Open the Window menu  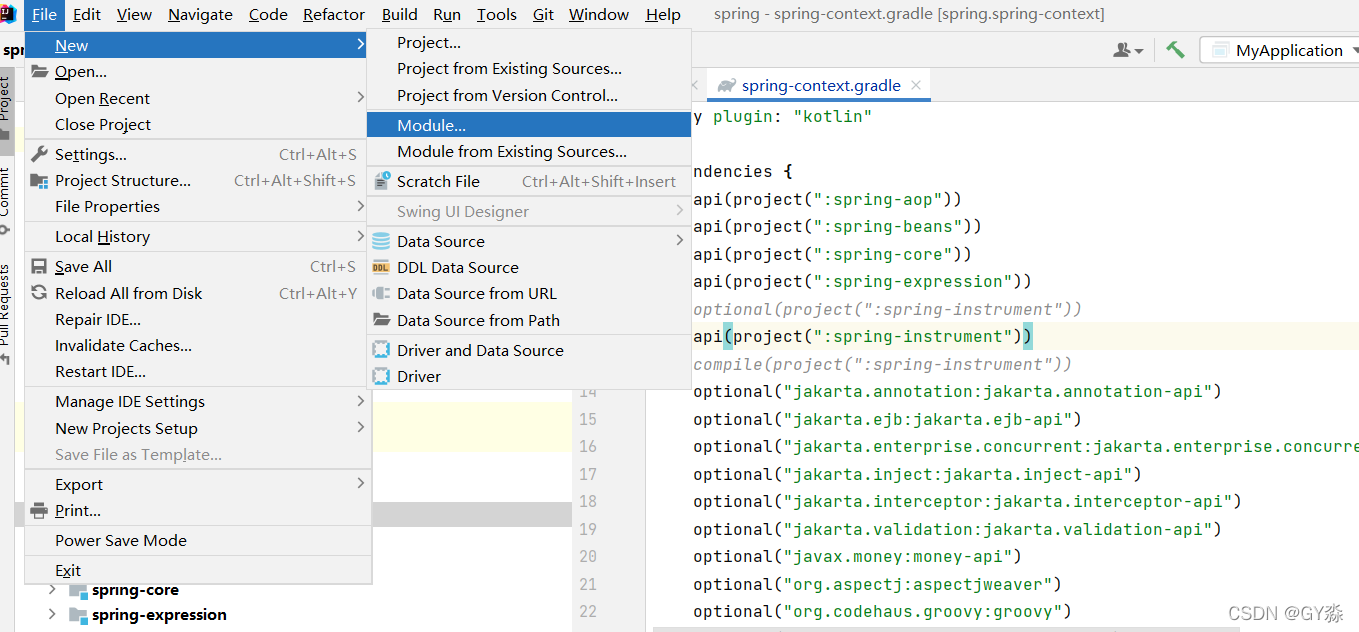(599, 14)
